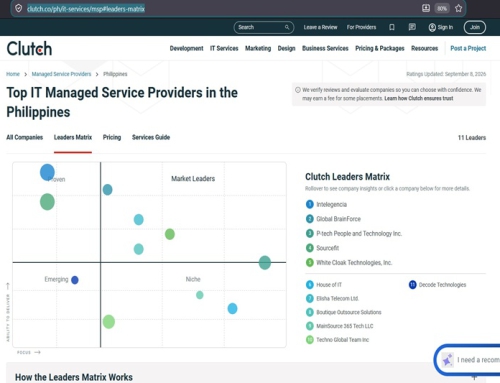Open the Services Guide tab
Screen dimensions: 500x383
(151, 137)
